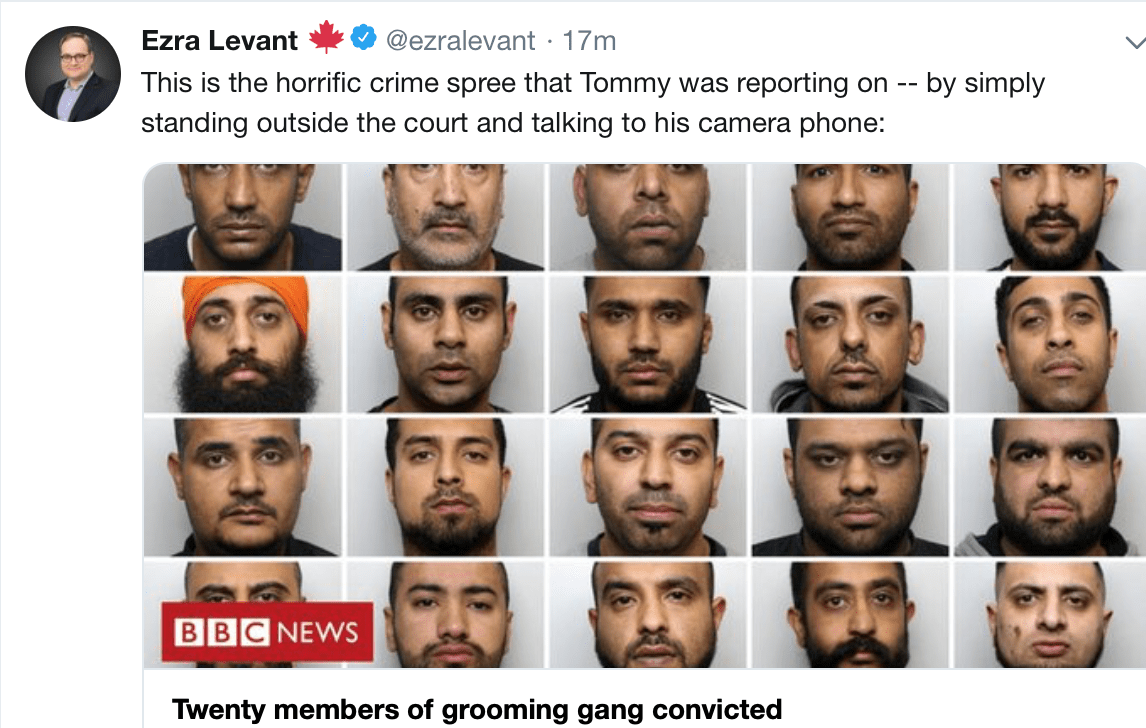This screenshot has height=728, width=1146.
Task: Select bottom-row mugshot with the handlebar moustache
Action: [x=851, y=614]
